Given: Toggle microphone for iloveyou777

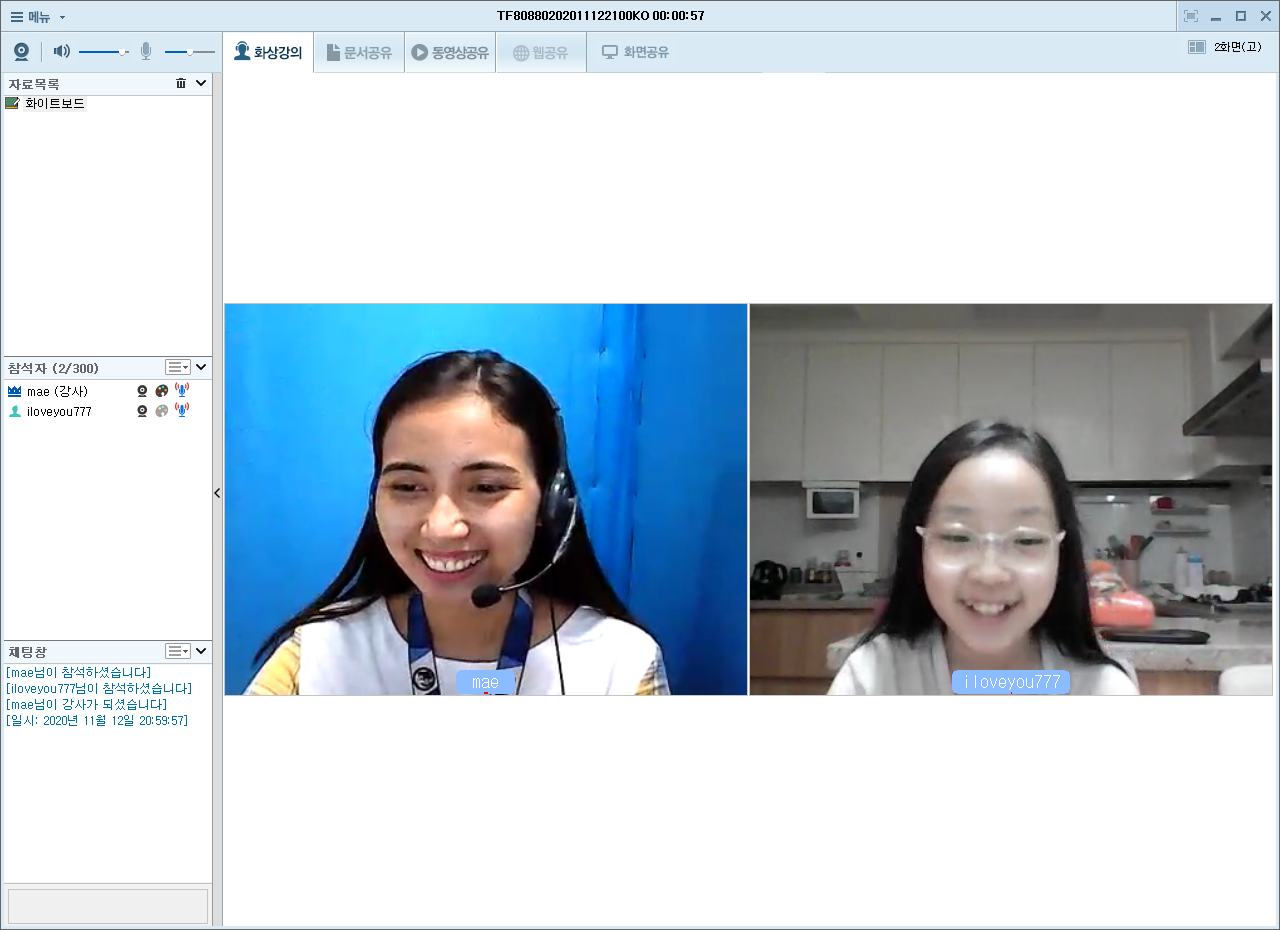Looking at the screenshot, I should (x=182, y=410).
